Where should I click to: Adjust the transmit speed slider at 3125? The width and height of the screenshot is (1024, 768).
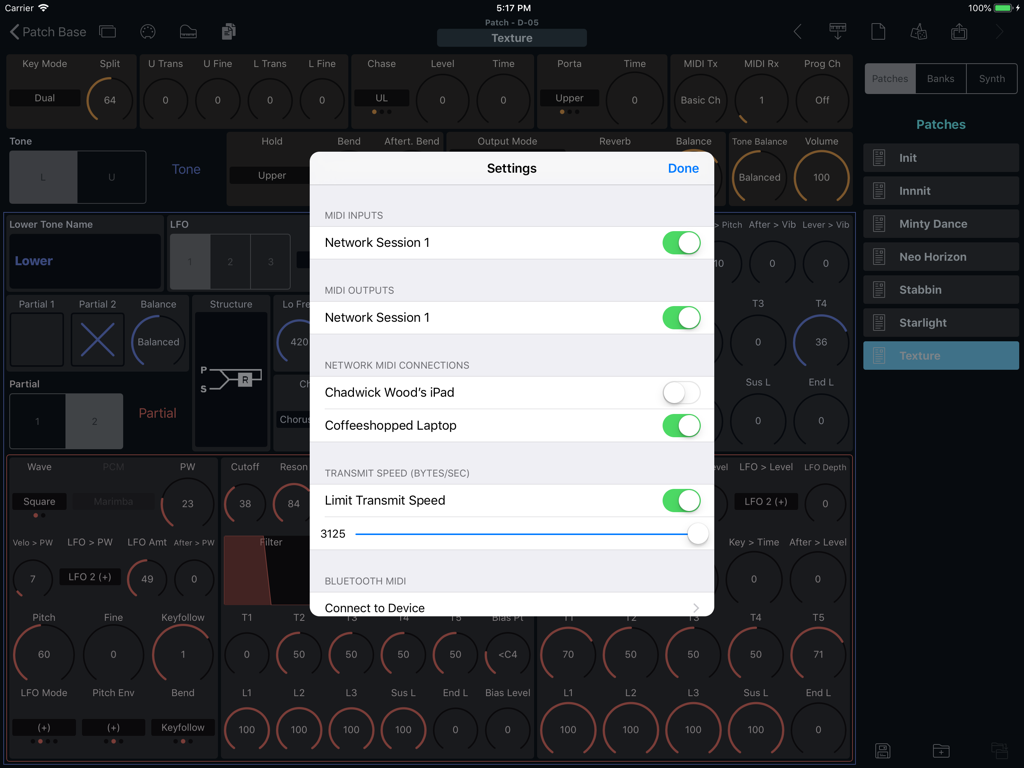click(697, 534)
